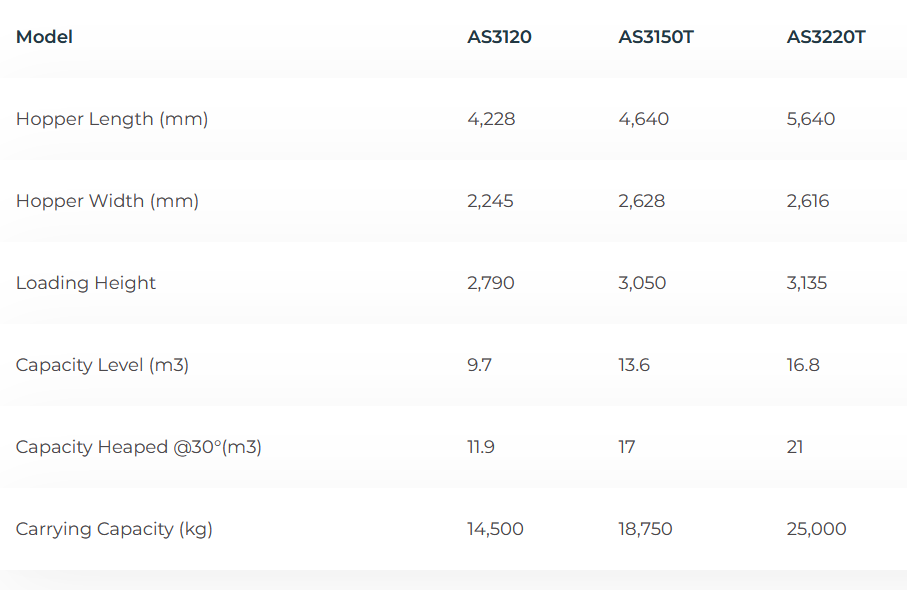Viewport: 907px width, 590px height.
Task: Click the Hopper Width (mm) row label
Action: [107, 201]
